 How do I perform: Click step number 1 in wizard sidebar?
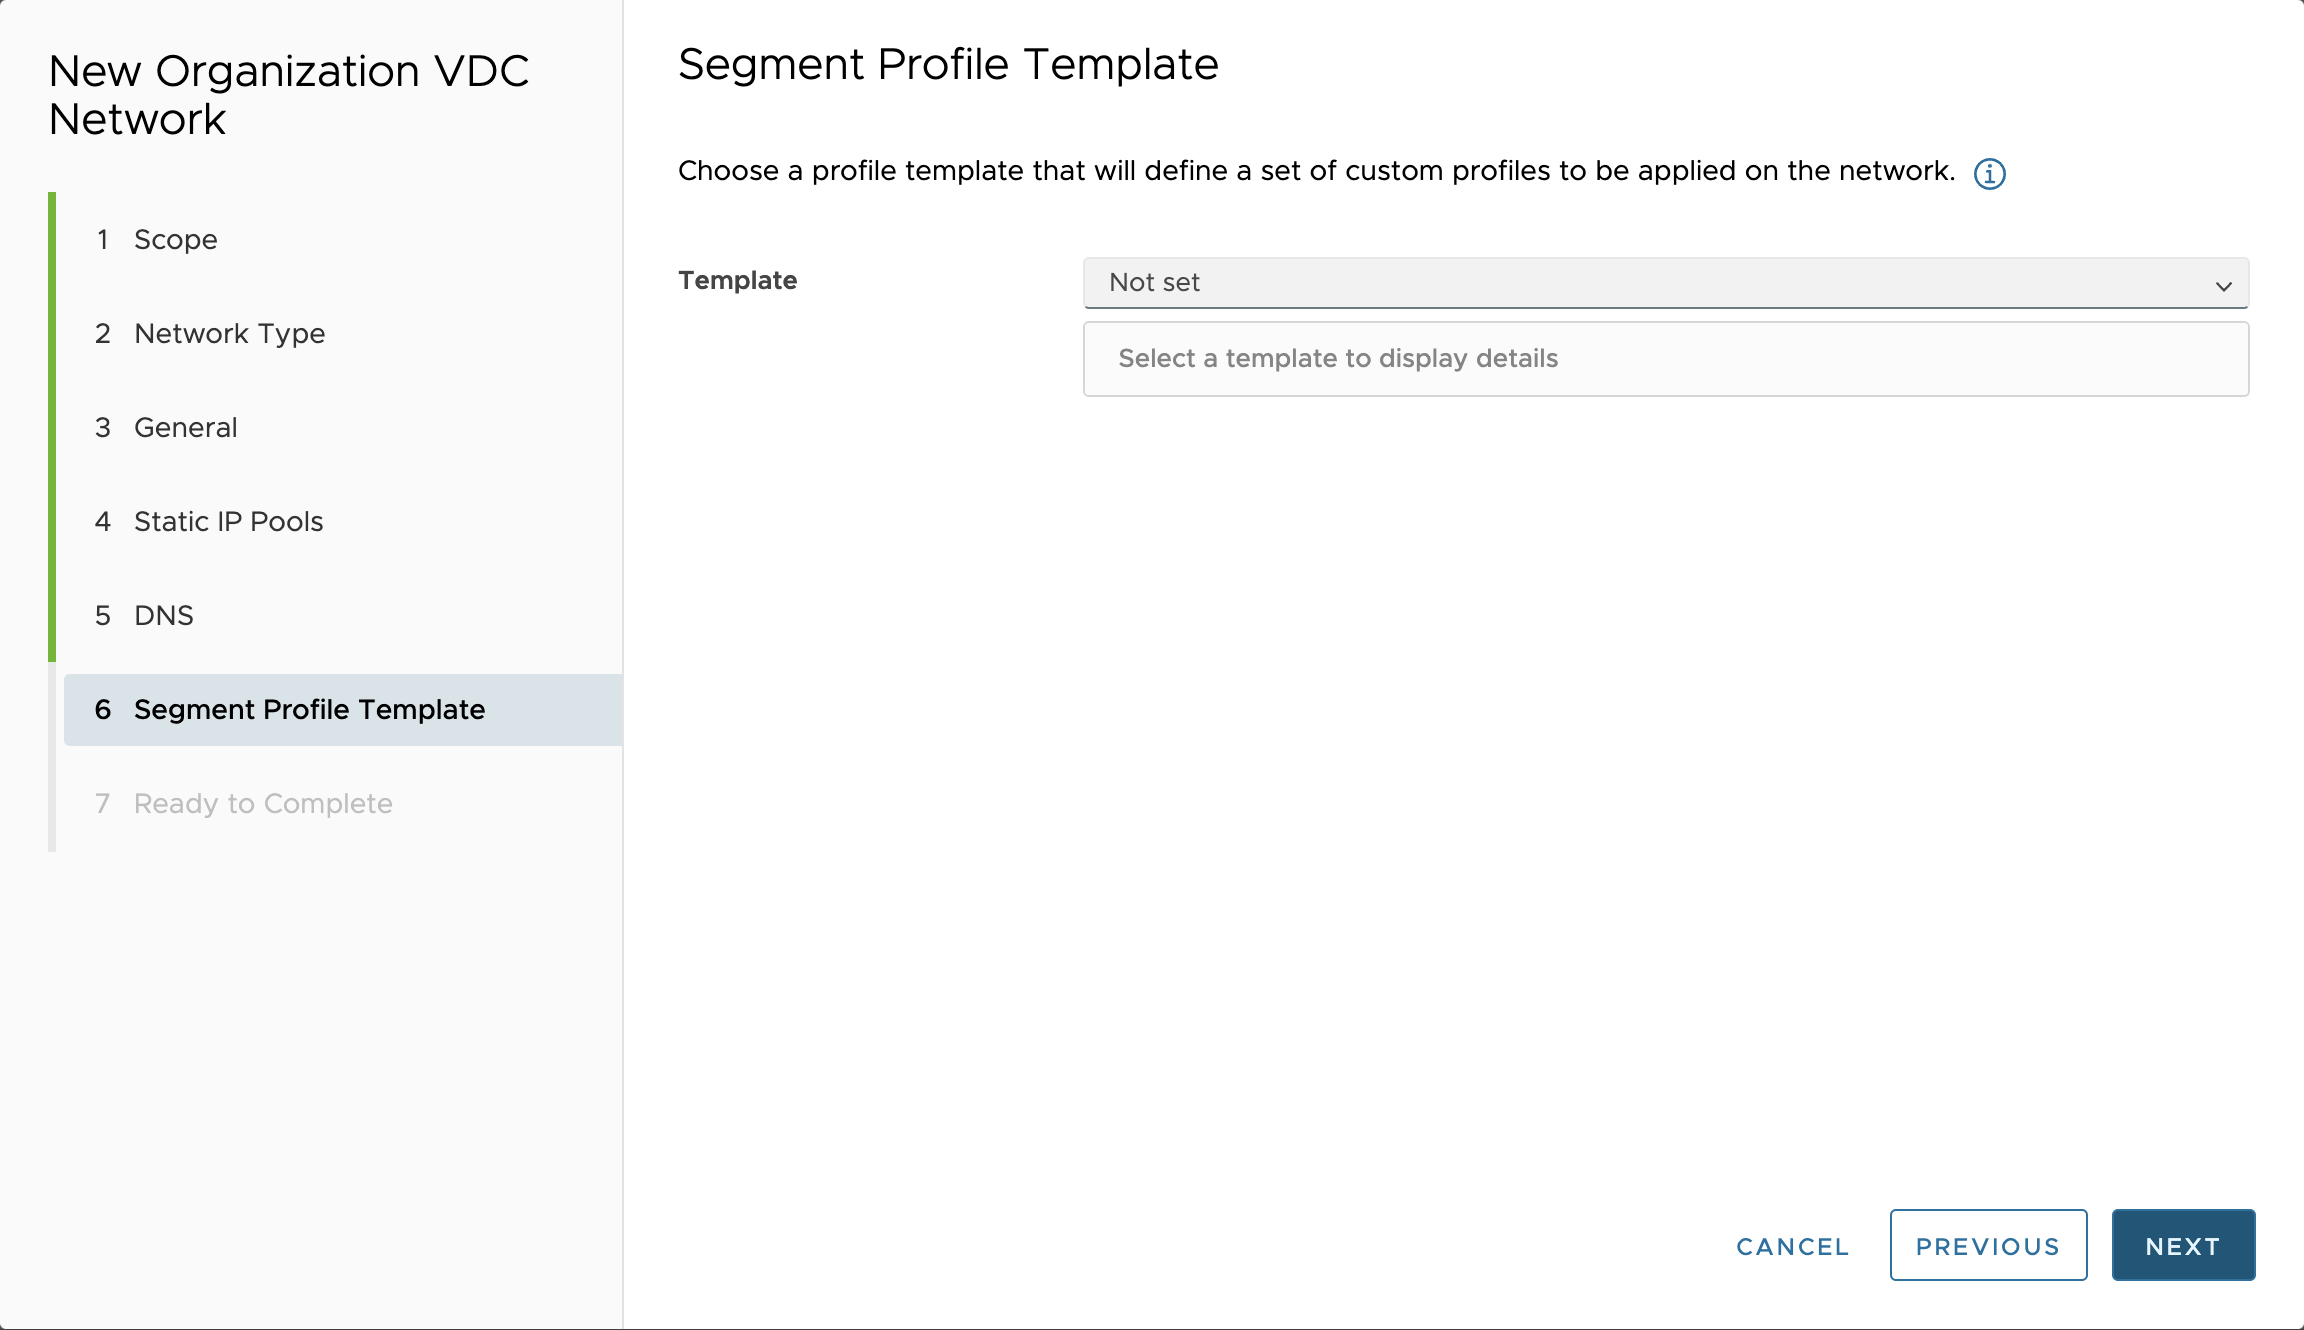(x=102, y=240)
